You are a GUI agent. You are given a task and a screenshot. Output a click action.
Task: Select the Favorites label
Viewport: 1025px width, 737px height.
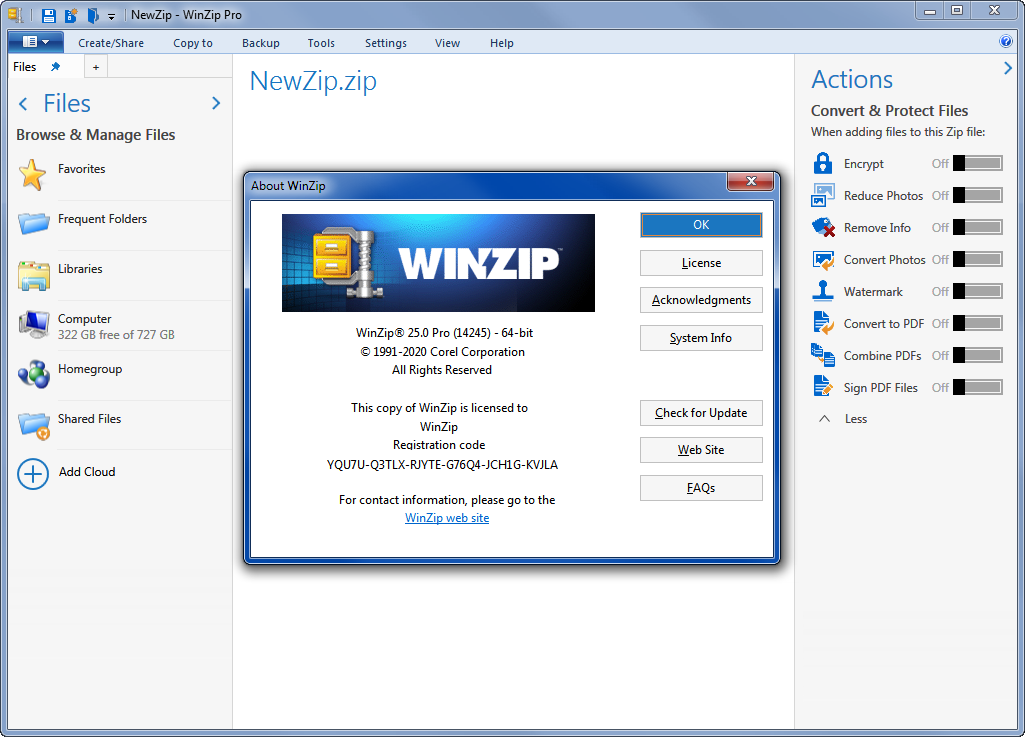point(82,169)
